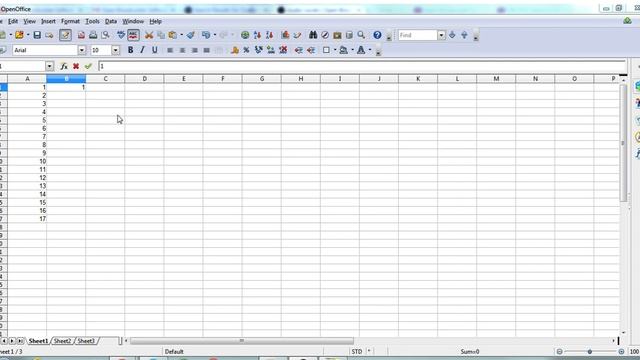Screen dimensions: 640x360
Task: Justify cell content
Action: coord(207,50)
